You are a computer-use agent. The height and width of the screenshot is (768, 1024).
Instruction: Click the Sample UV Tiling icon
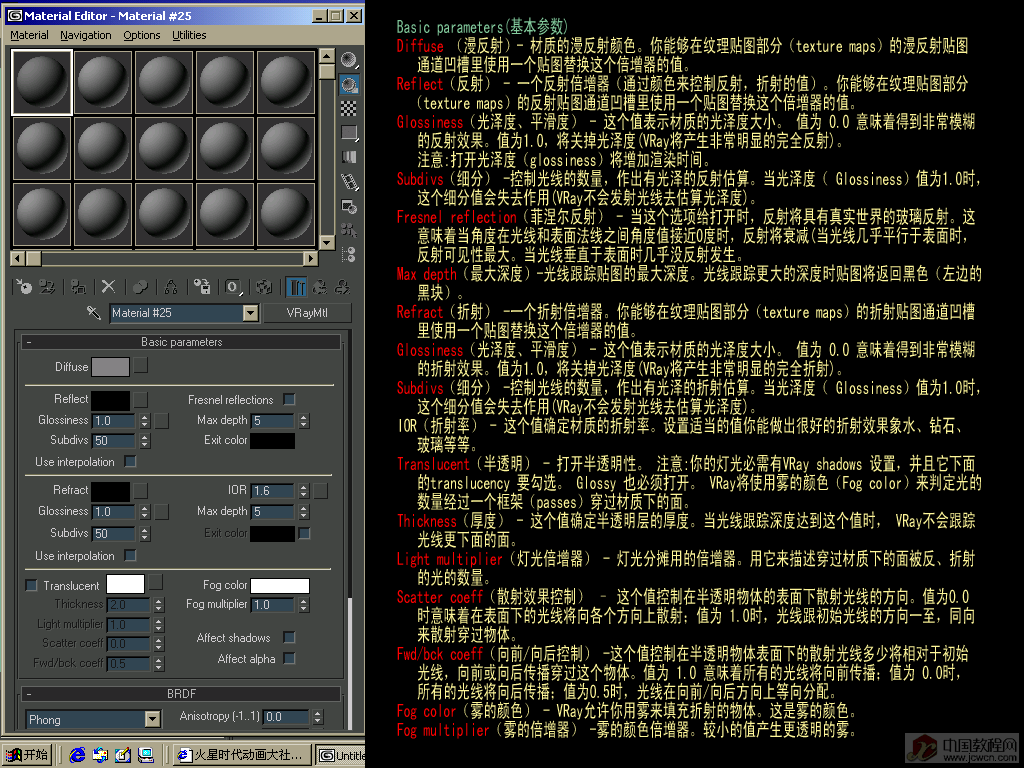349,133
